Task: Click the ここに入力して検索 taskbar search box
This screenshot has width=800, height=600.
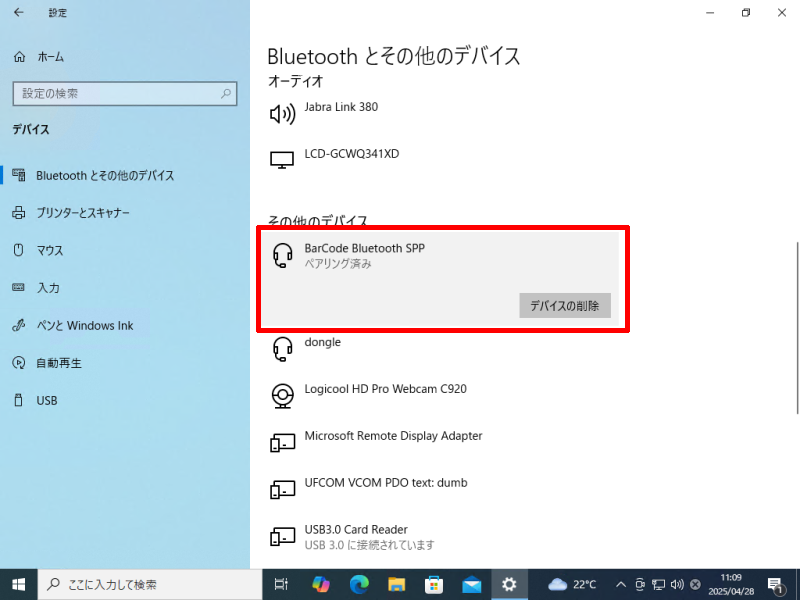Action: pyautogui.click(x=149, y=585)
